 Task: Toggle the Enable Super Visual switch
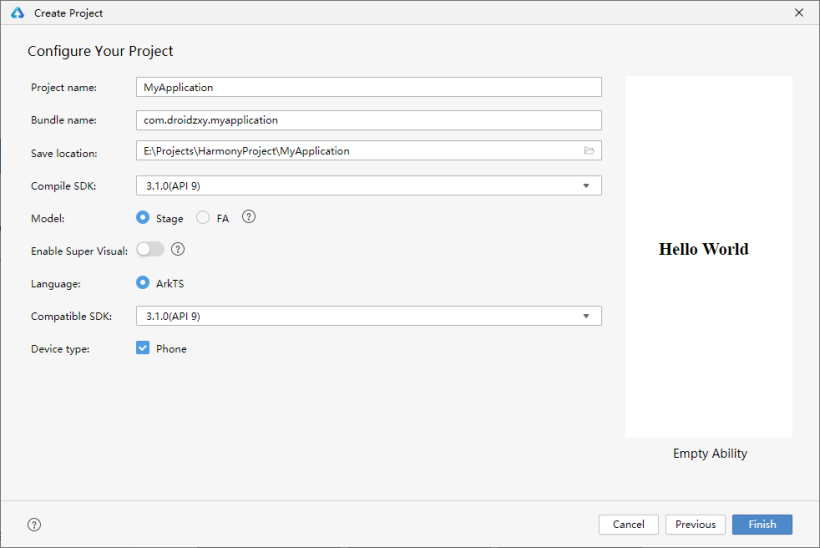pos(150,249)
